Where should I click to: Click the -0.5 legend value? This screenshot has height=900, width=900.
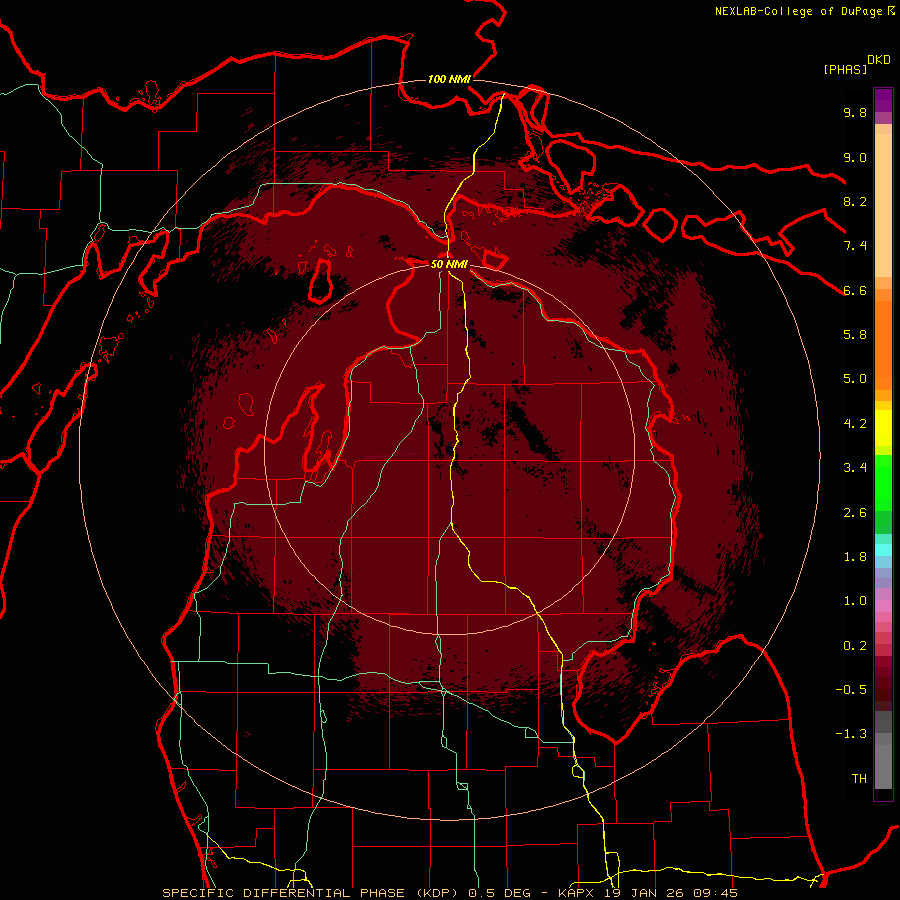tap(851, 690)
